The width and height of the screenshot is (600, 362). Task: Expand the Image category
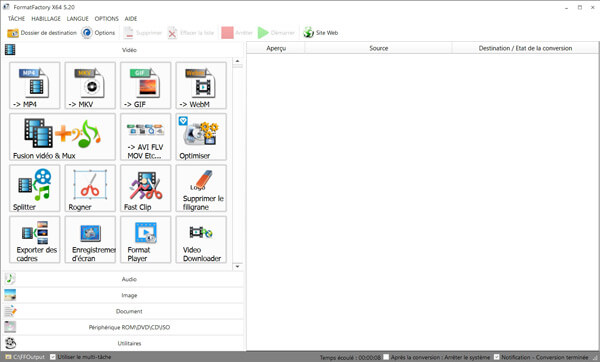tap(123, 295)
